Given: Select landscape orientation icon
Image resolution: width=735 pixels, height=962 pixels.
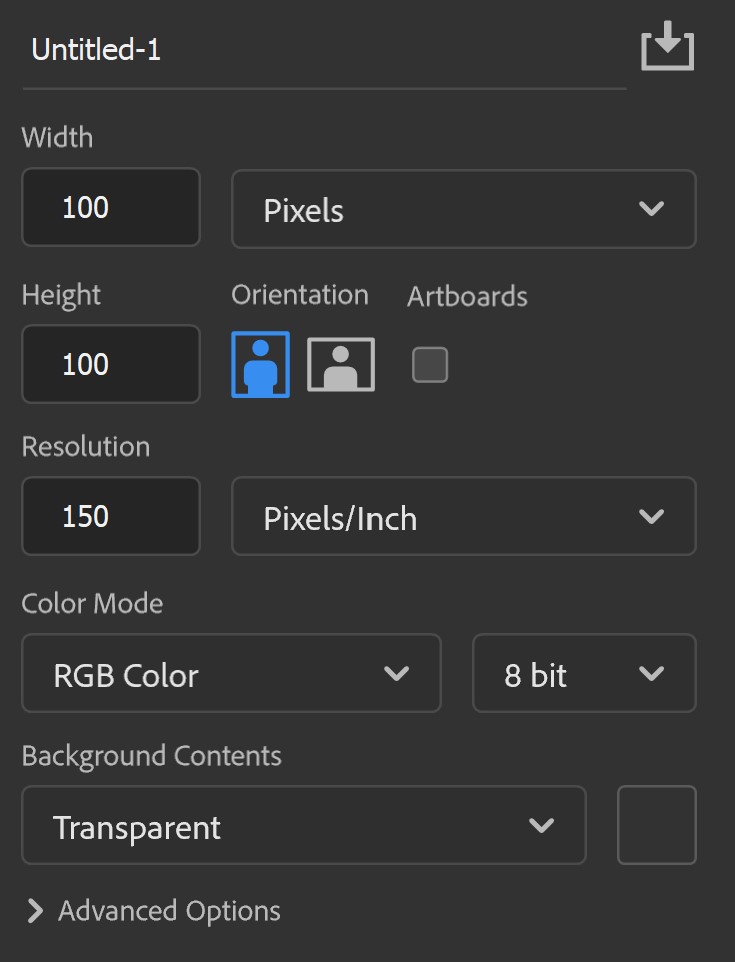Looking at the screenshot, I should tap(341, 364).
